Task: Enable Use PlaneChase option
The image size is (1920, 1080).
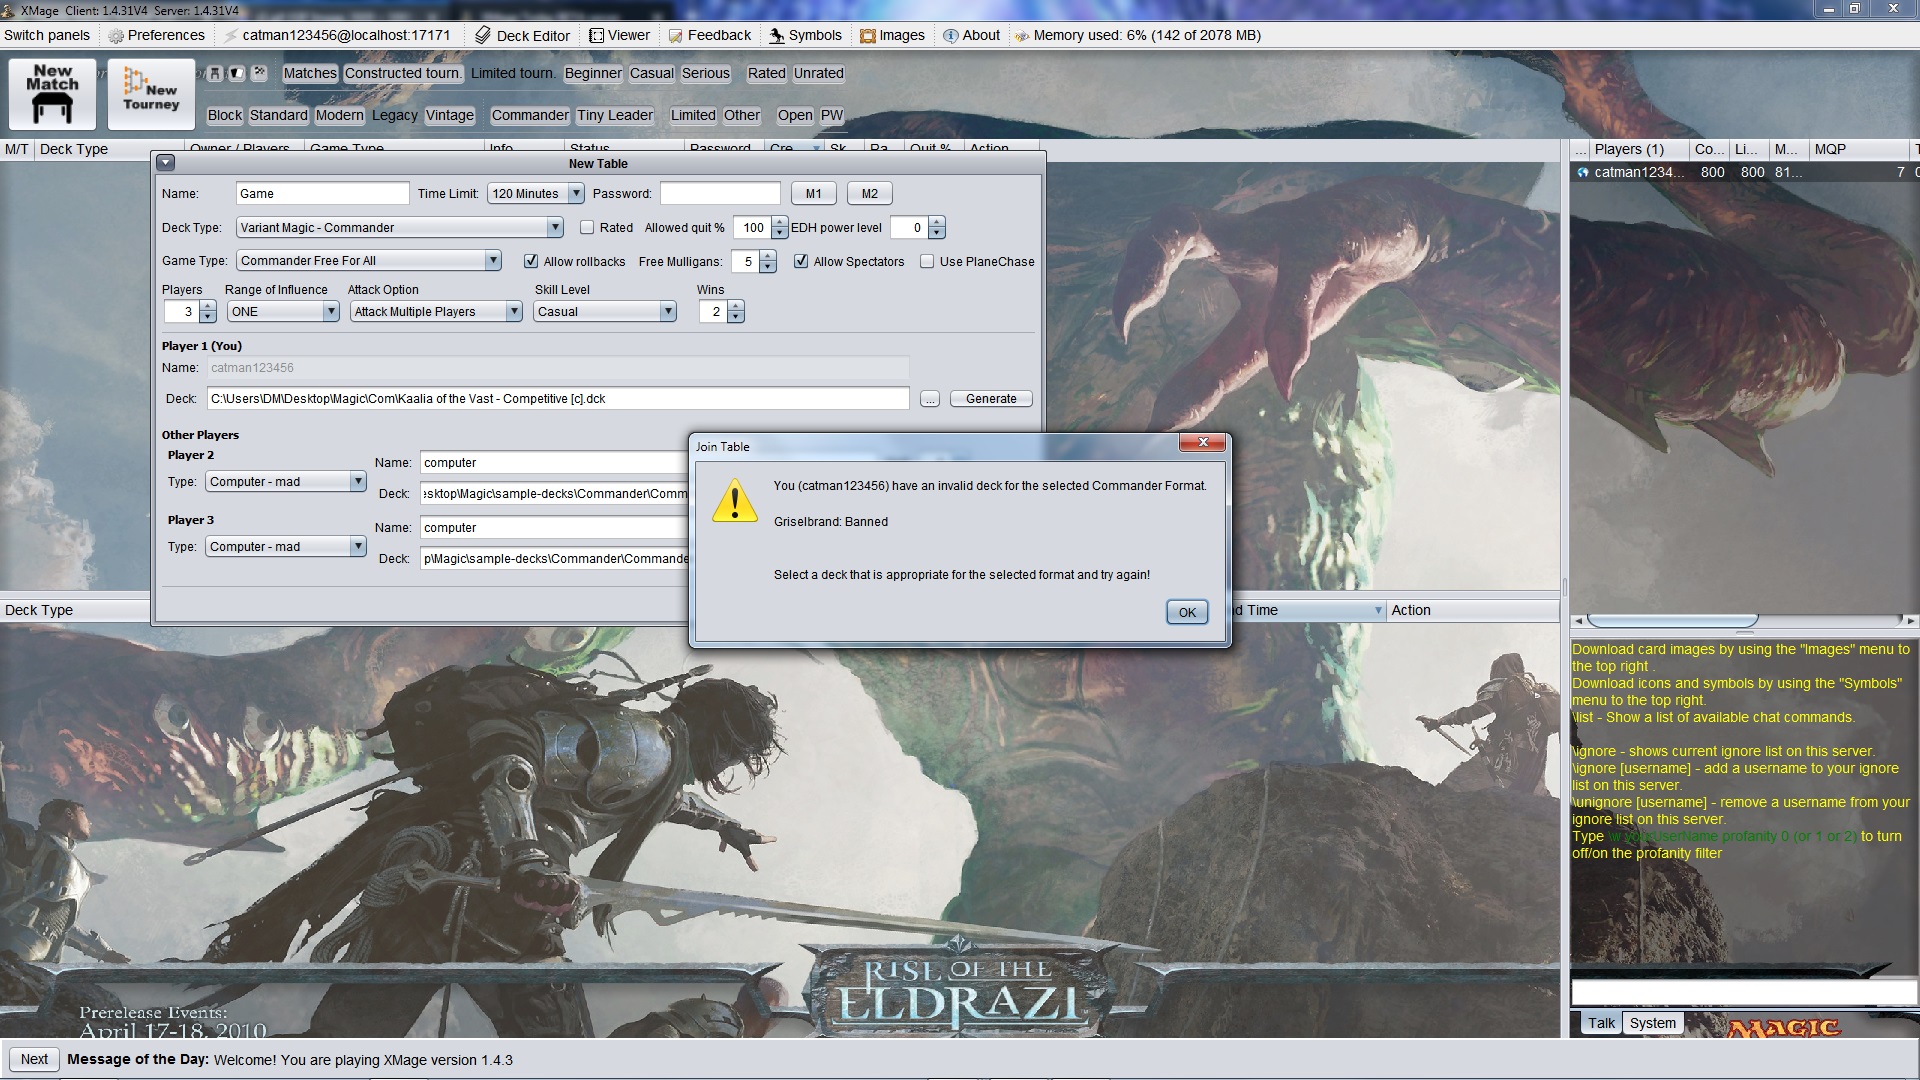Action: 927,261
